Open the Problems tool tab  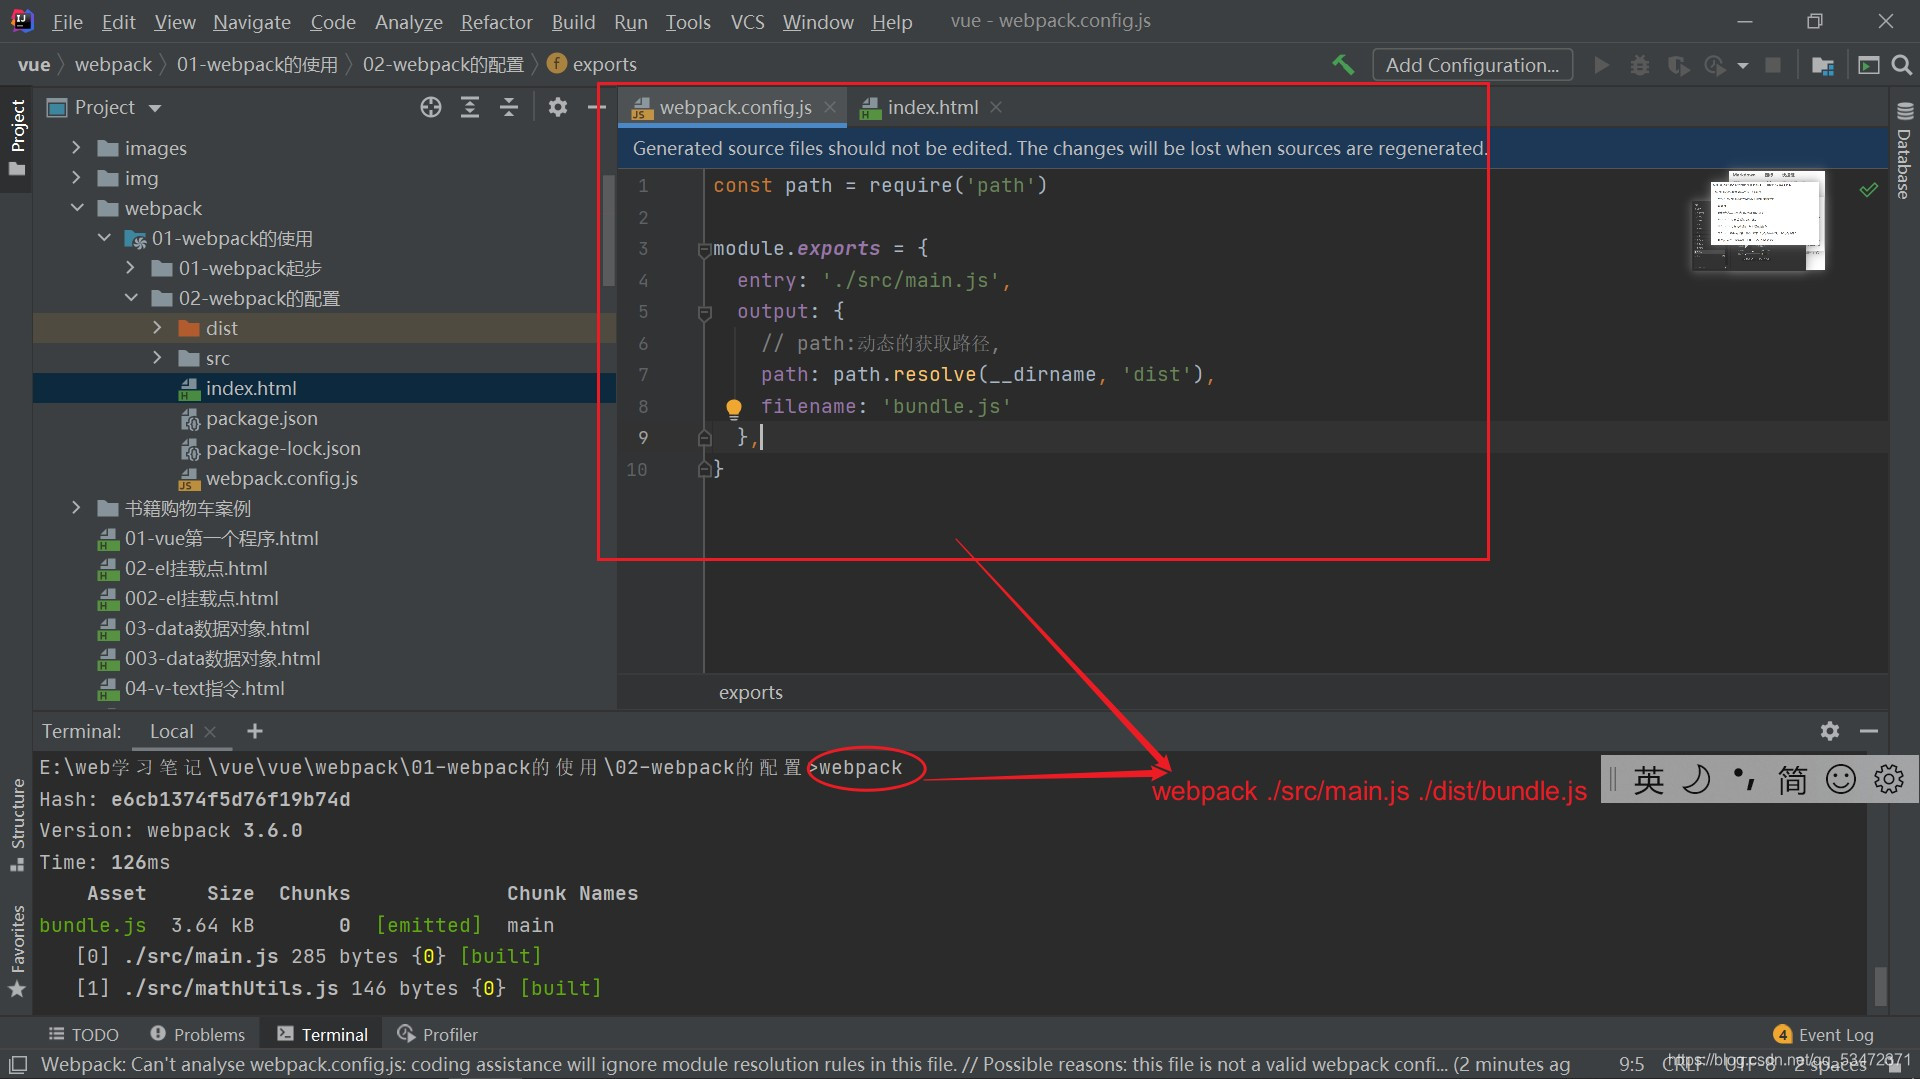pyautogui.click(x=197, y=1034)
